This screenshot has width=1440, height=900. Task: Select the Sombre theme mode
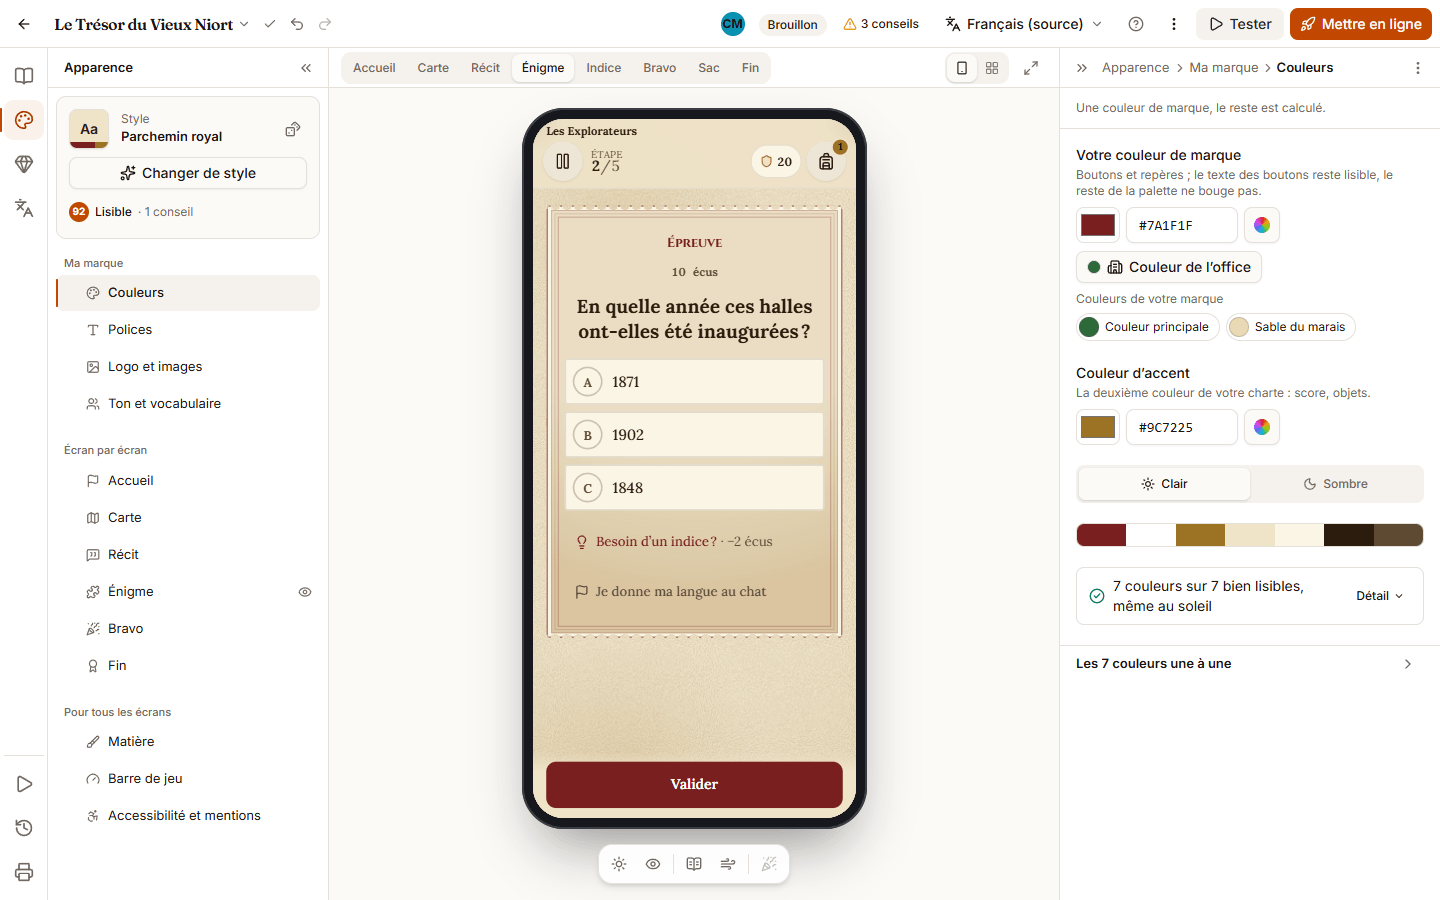[x=1336, y=484]
